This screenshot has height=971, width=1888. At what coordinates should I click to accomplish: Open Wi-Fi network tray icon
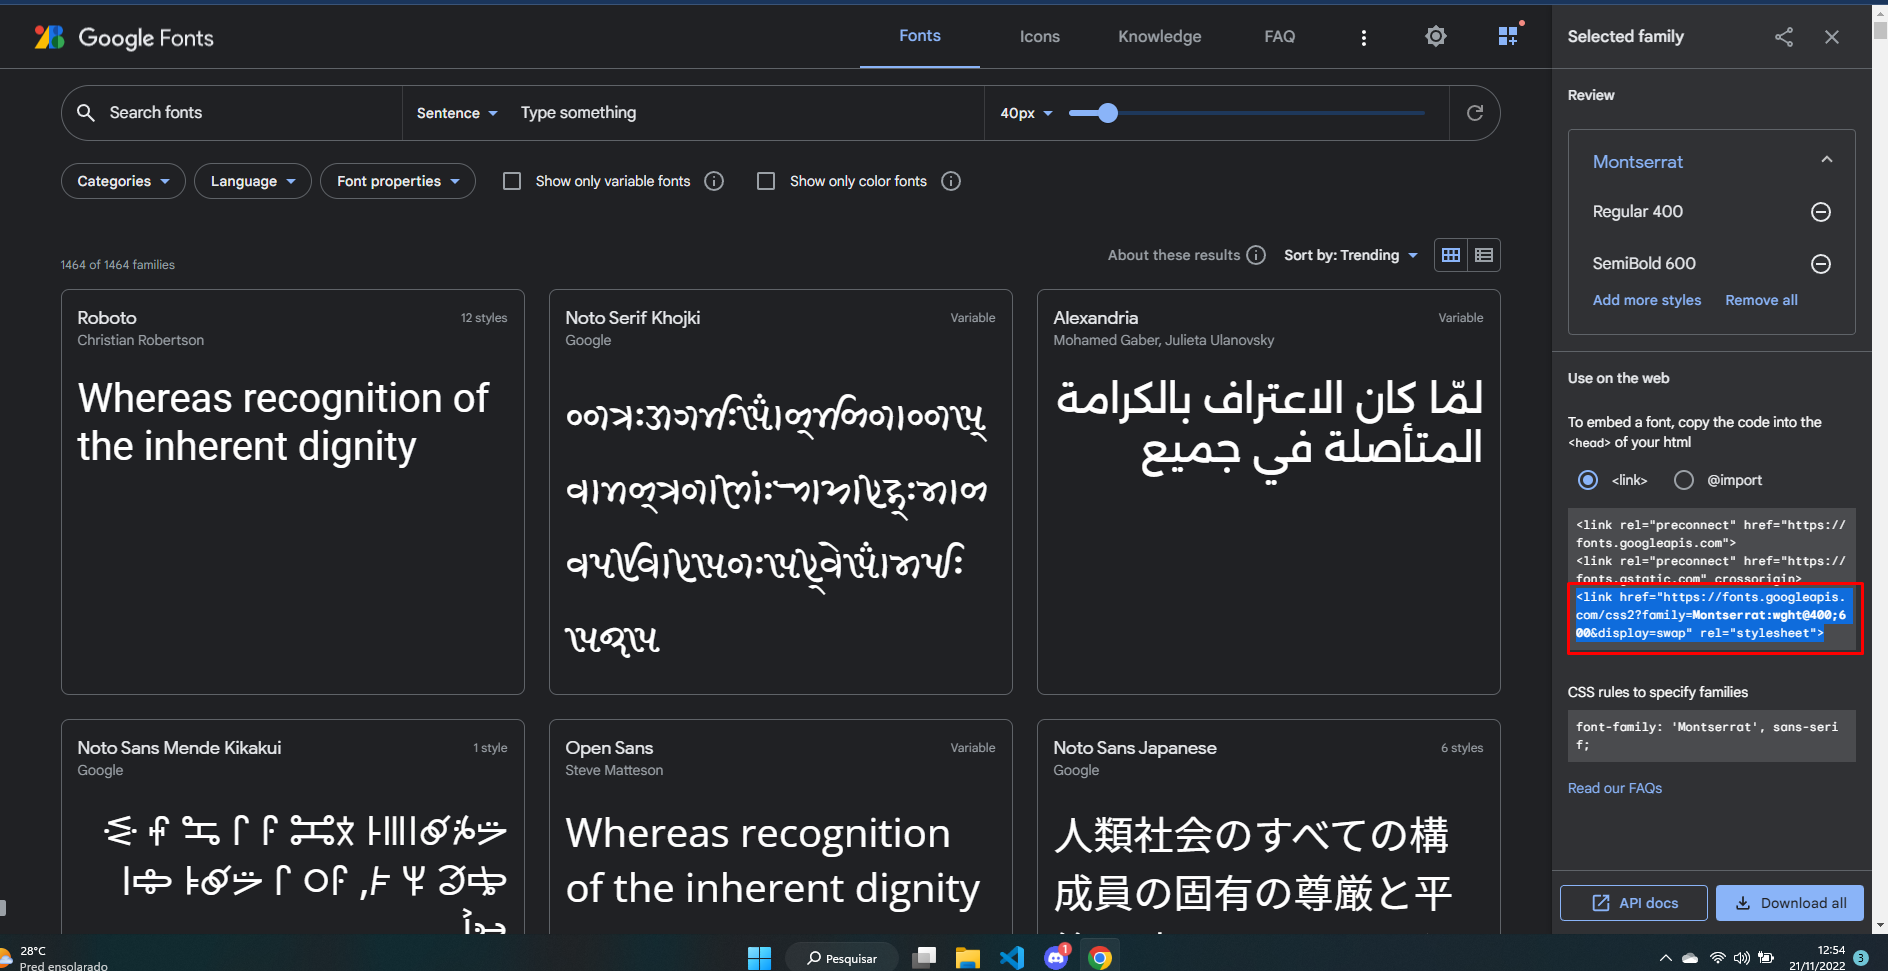(1717, 958)
